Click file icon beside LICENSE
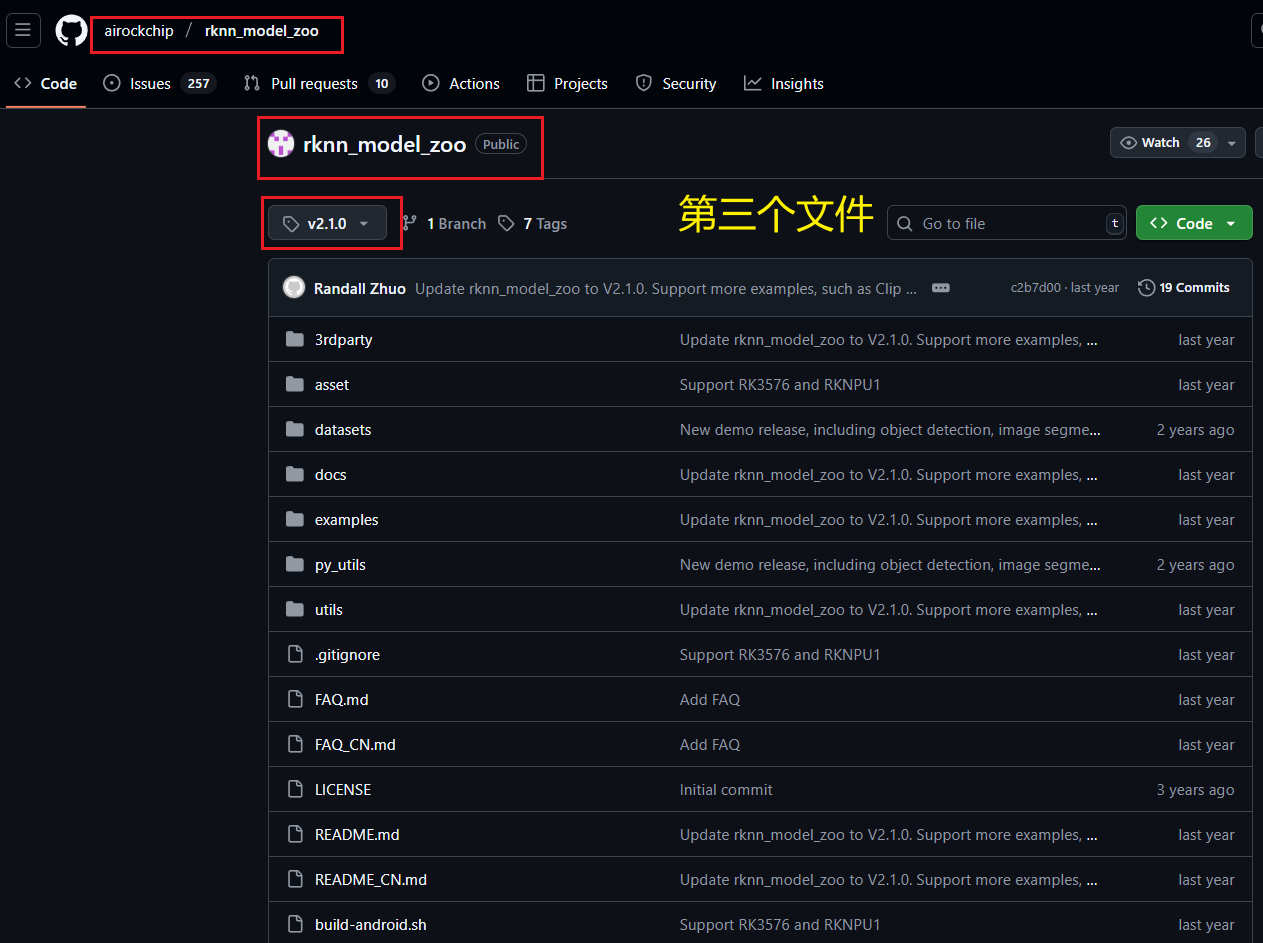This screenshot has height=943, width=1263. [294, 790]
